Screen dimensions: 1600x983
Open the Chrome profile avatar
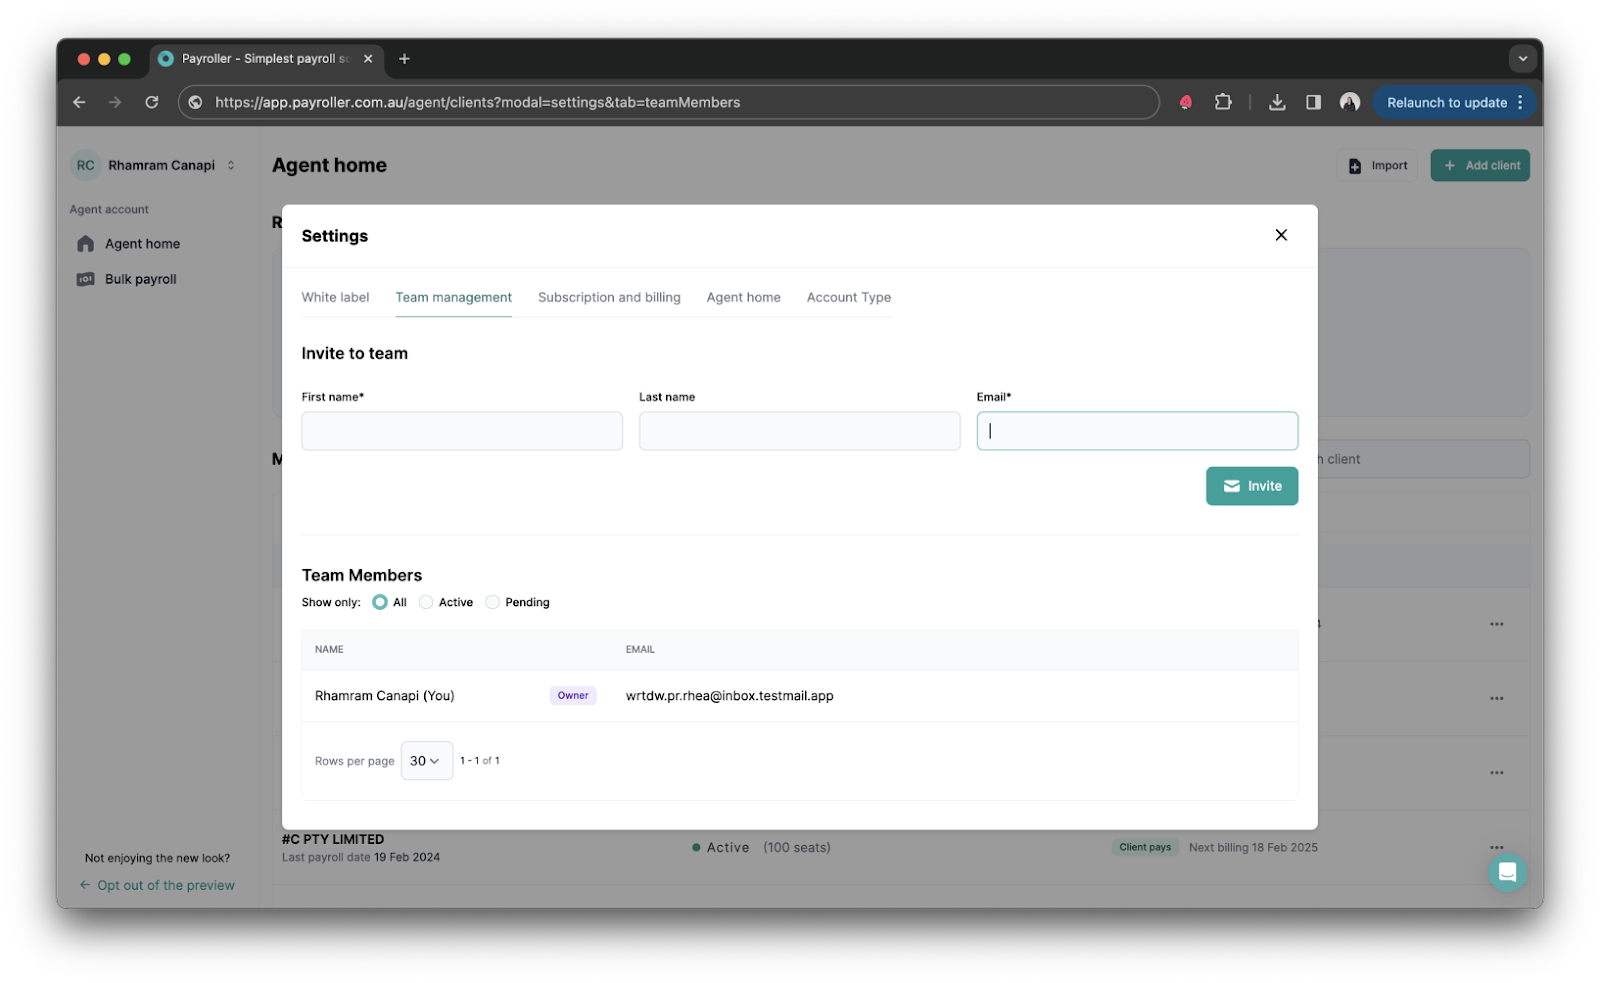tap(1349, 102)
